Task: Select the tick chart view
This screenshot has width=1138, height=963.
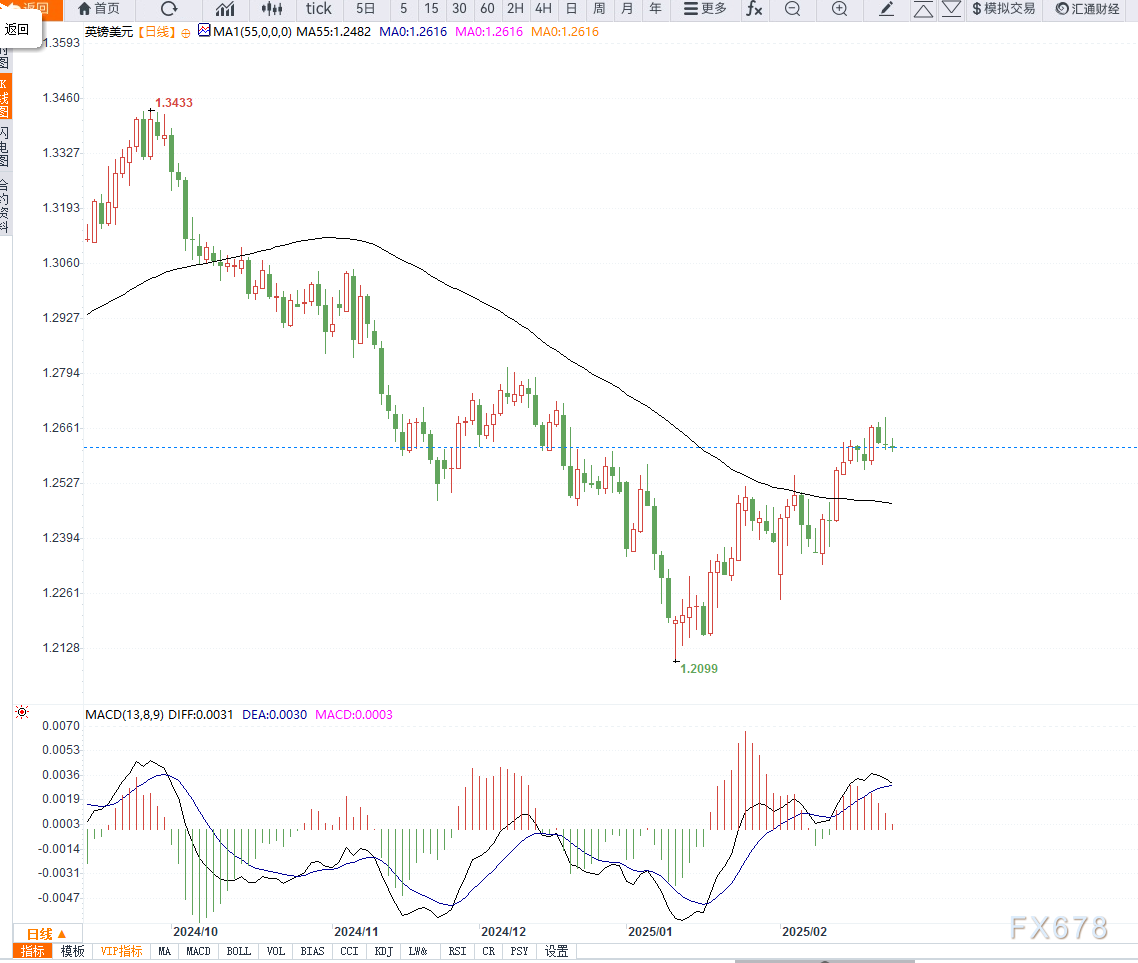Action: [319, 9]
